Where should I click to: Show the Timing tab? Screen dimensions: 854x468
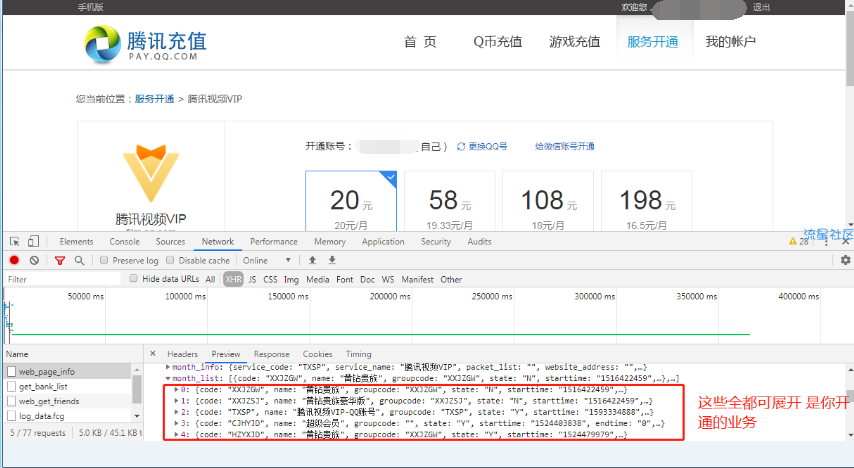pyautogui.click(x=358, y=354)
